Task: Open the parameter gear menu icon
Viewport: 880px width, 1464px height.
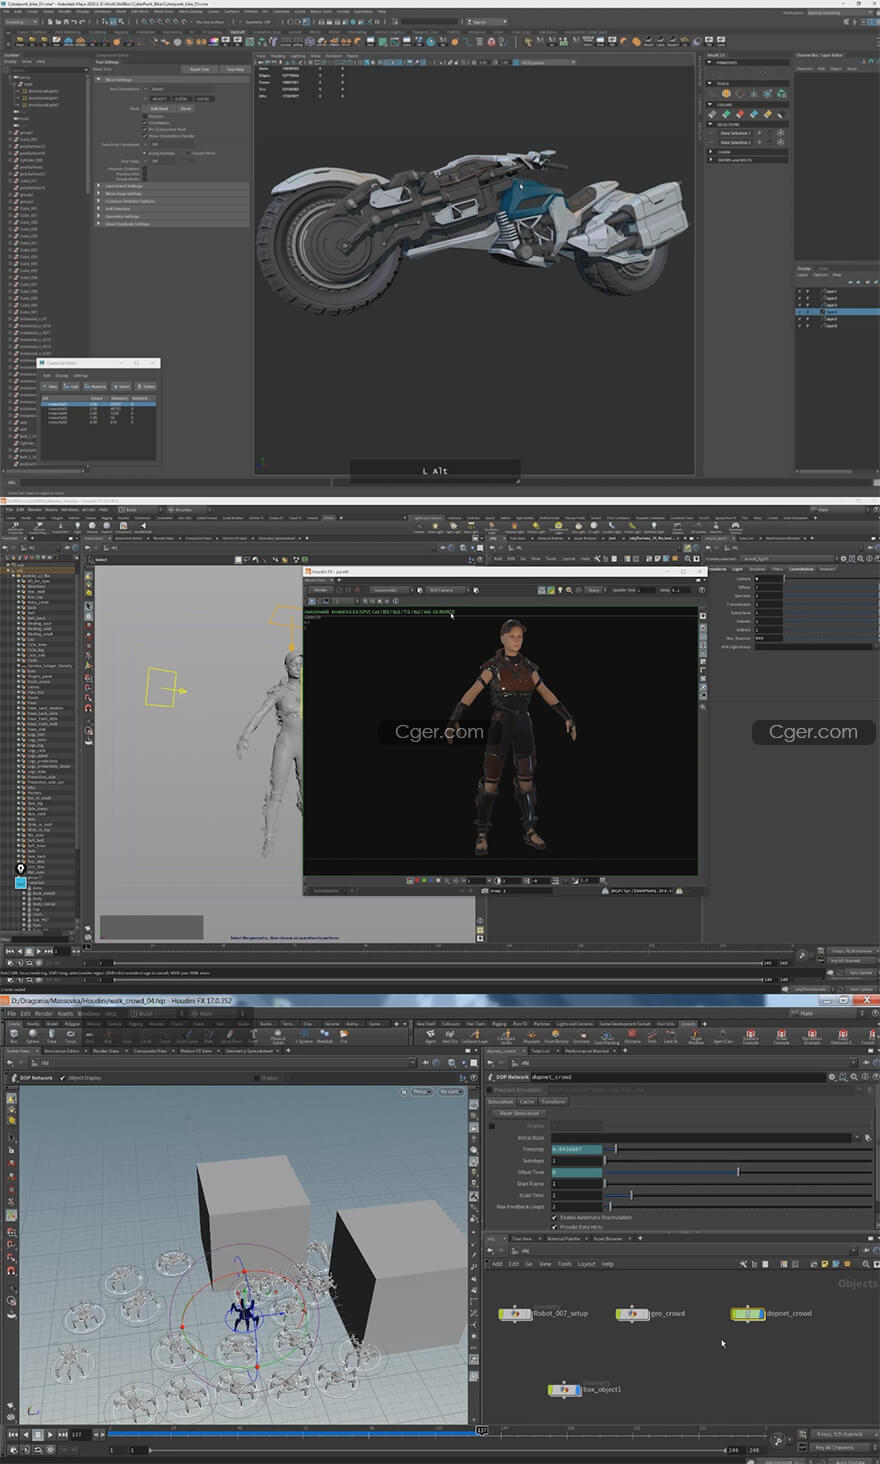Action: pos(831,1077)
